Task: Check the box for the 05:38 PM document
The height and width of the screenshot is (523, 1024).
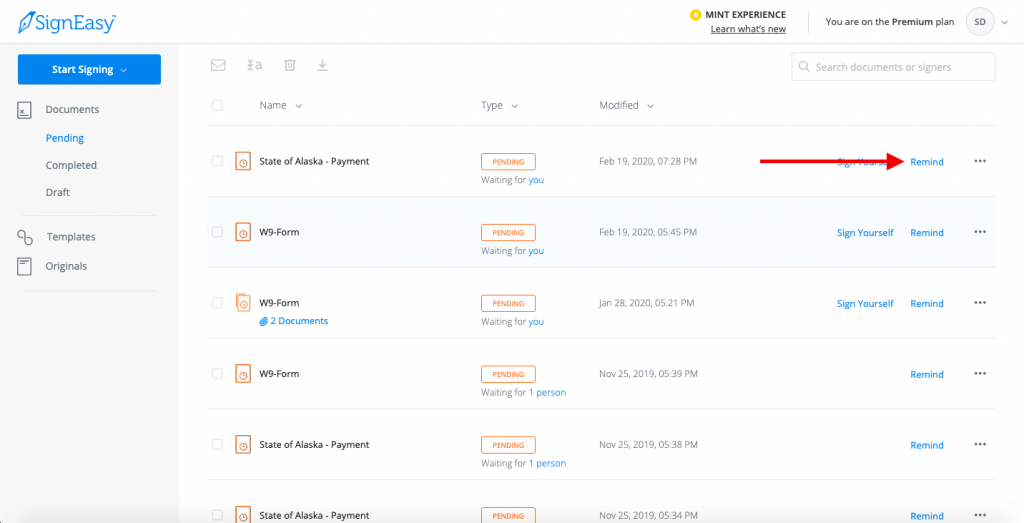Action: [x=217, y=445]
